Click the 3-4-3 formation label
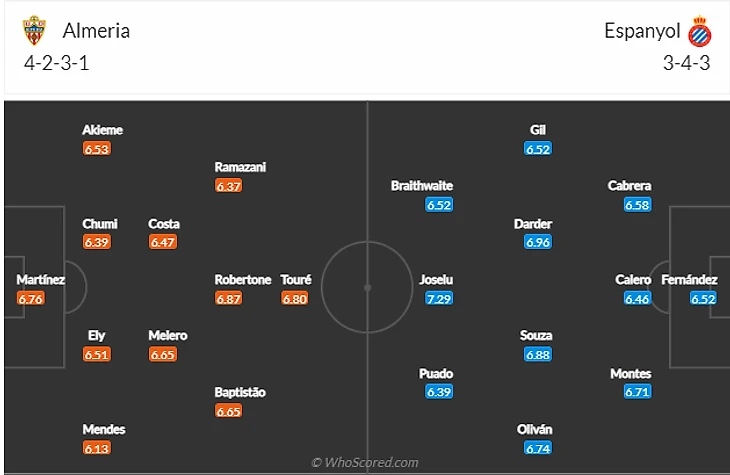 tap(687, 63)
